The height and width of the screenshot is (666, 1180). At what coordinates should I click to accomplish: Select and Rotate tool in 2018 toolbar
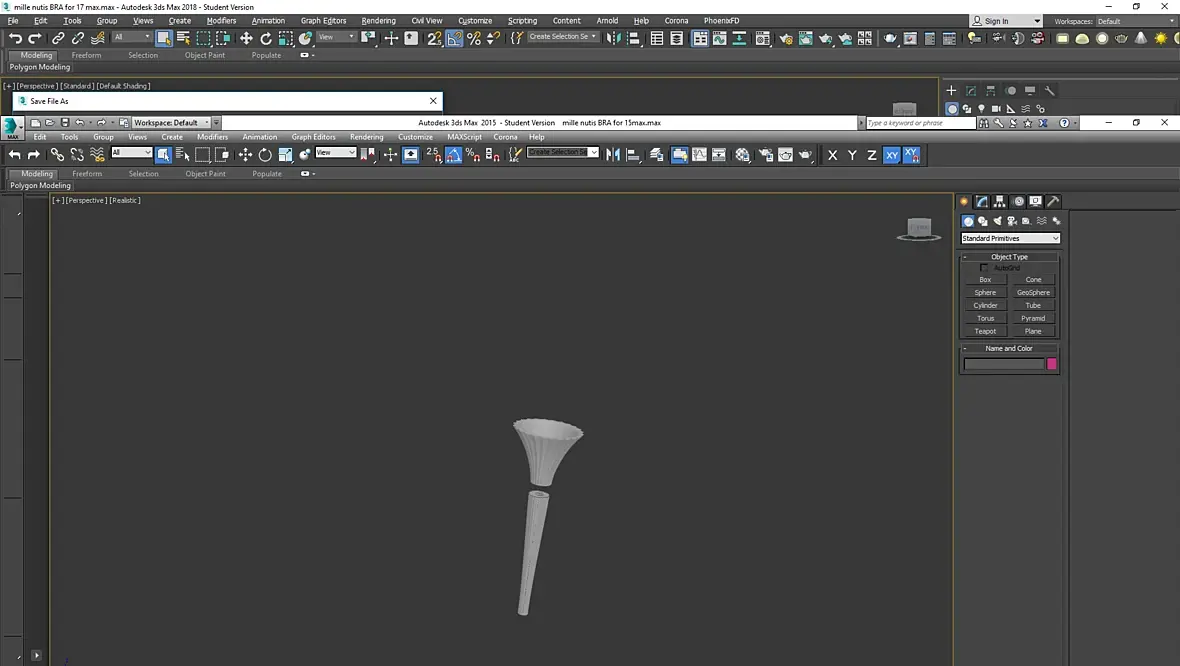pos(266,38)
